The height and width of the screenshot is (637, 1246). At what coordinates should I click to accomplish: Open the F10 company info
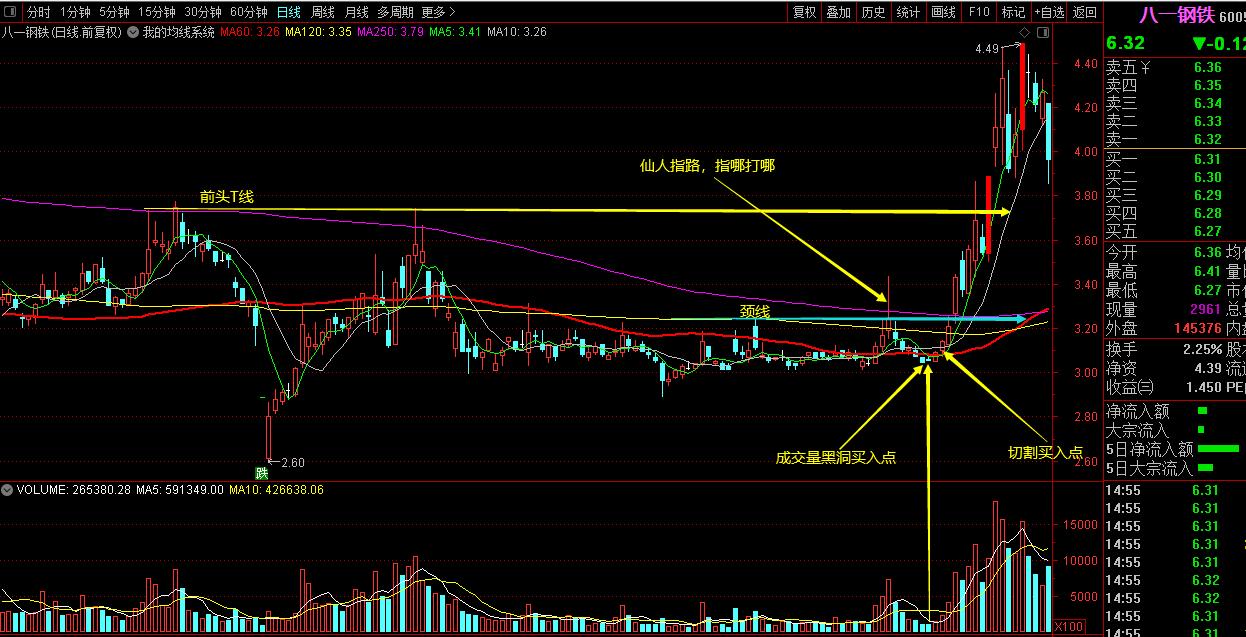979,12
